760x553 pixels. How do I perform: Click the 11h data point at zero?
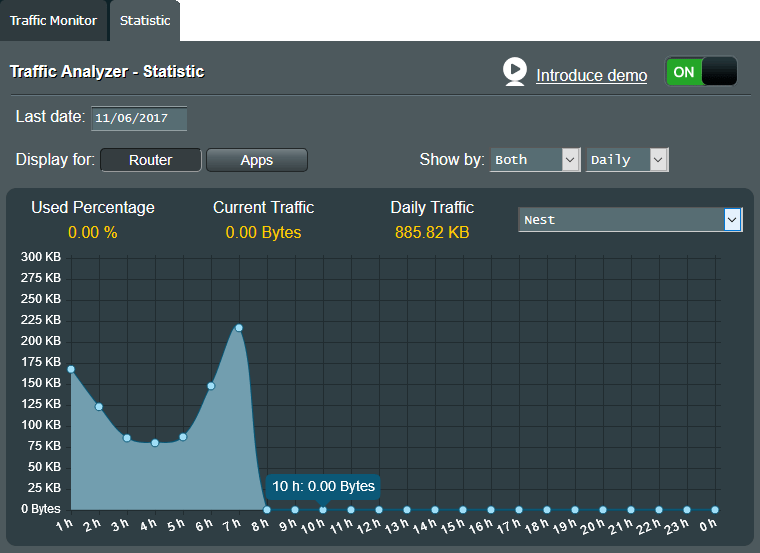pos(351,510)
